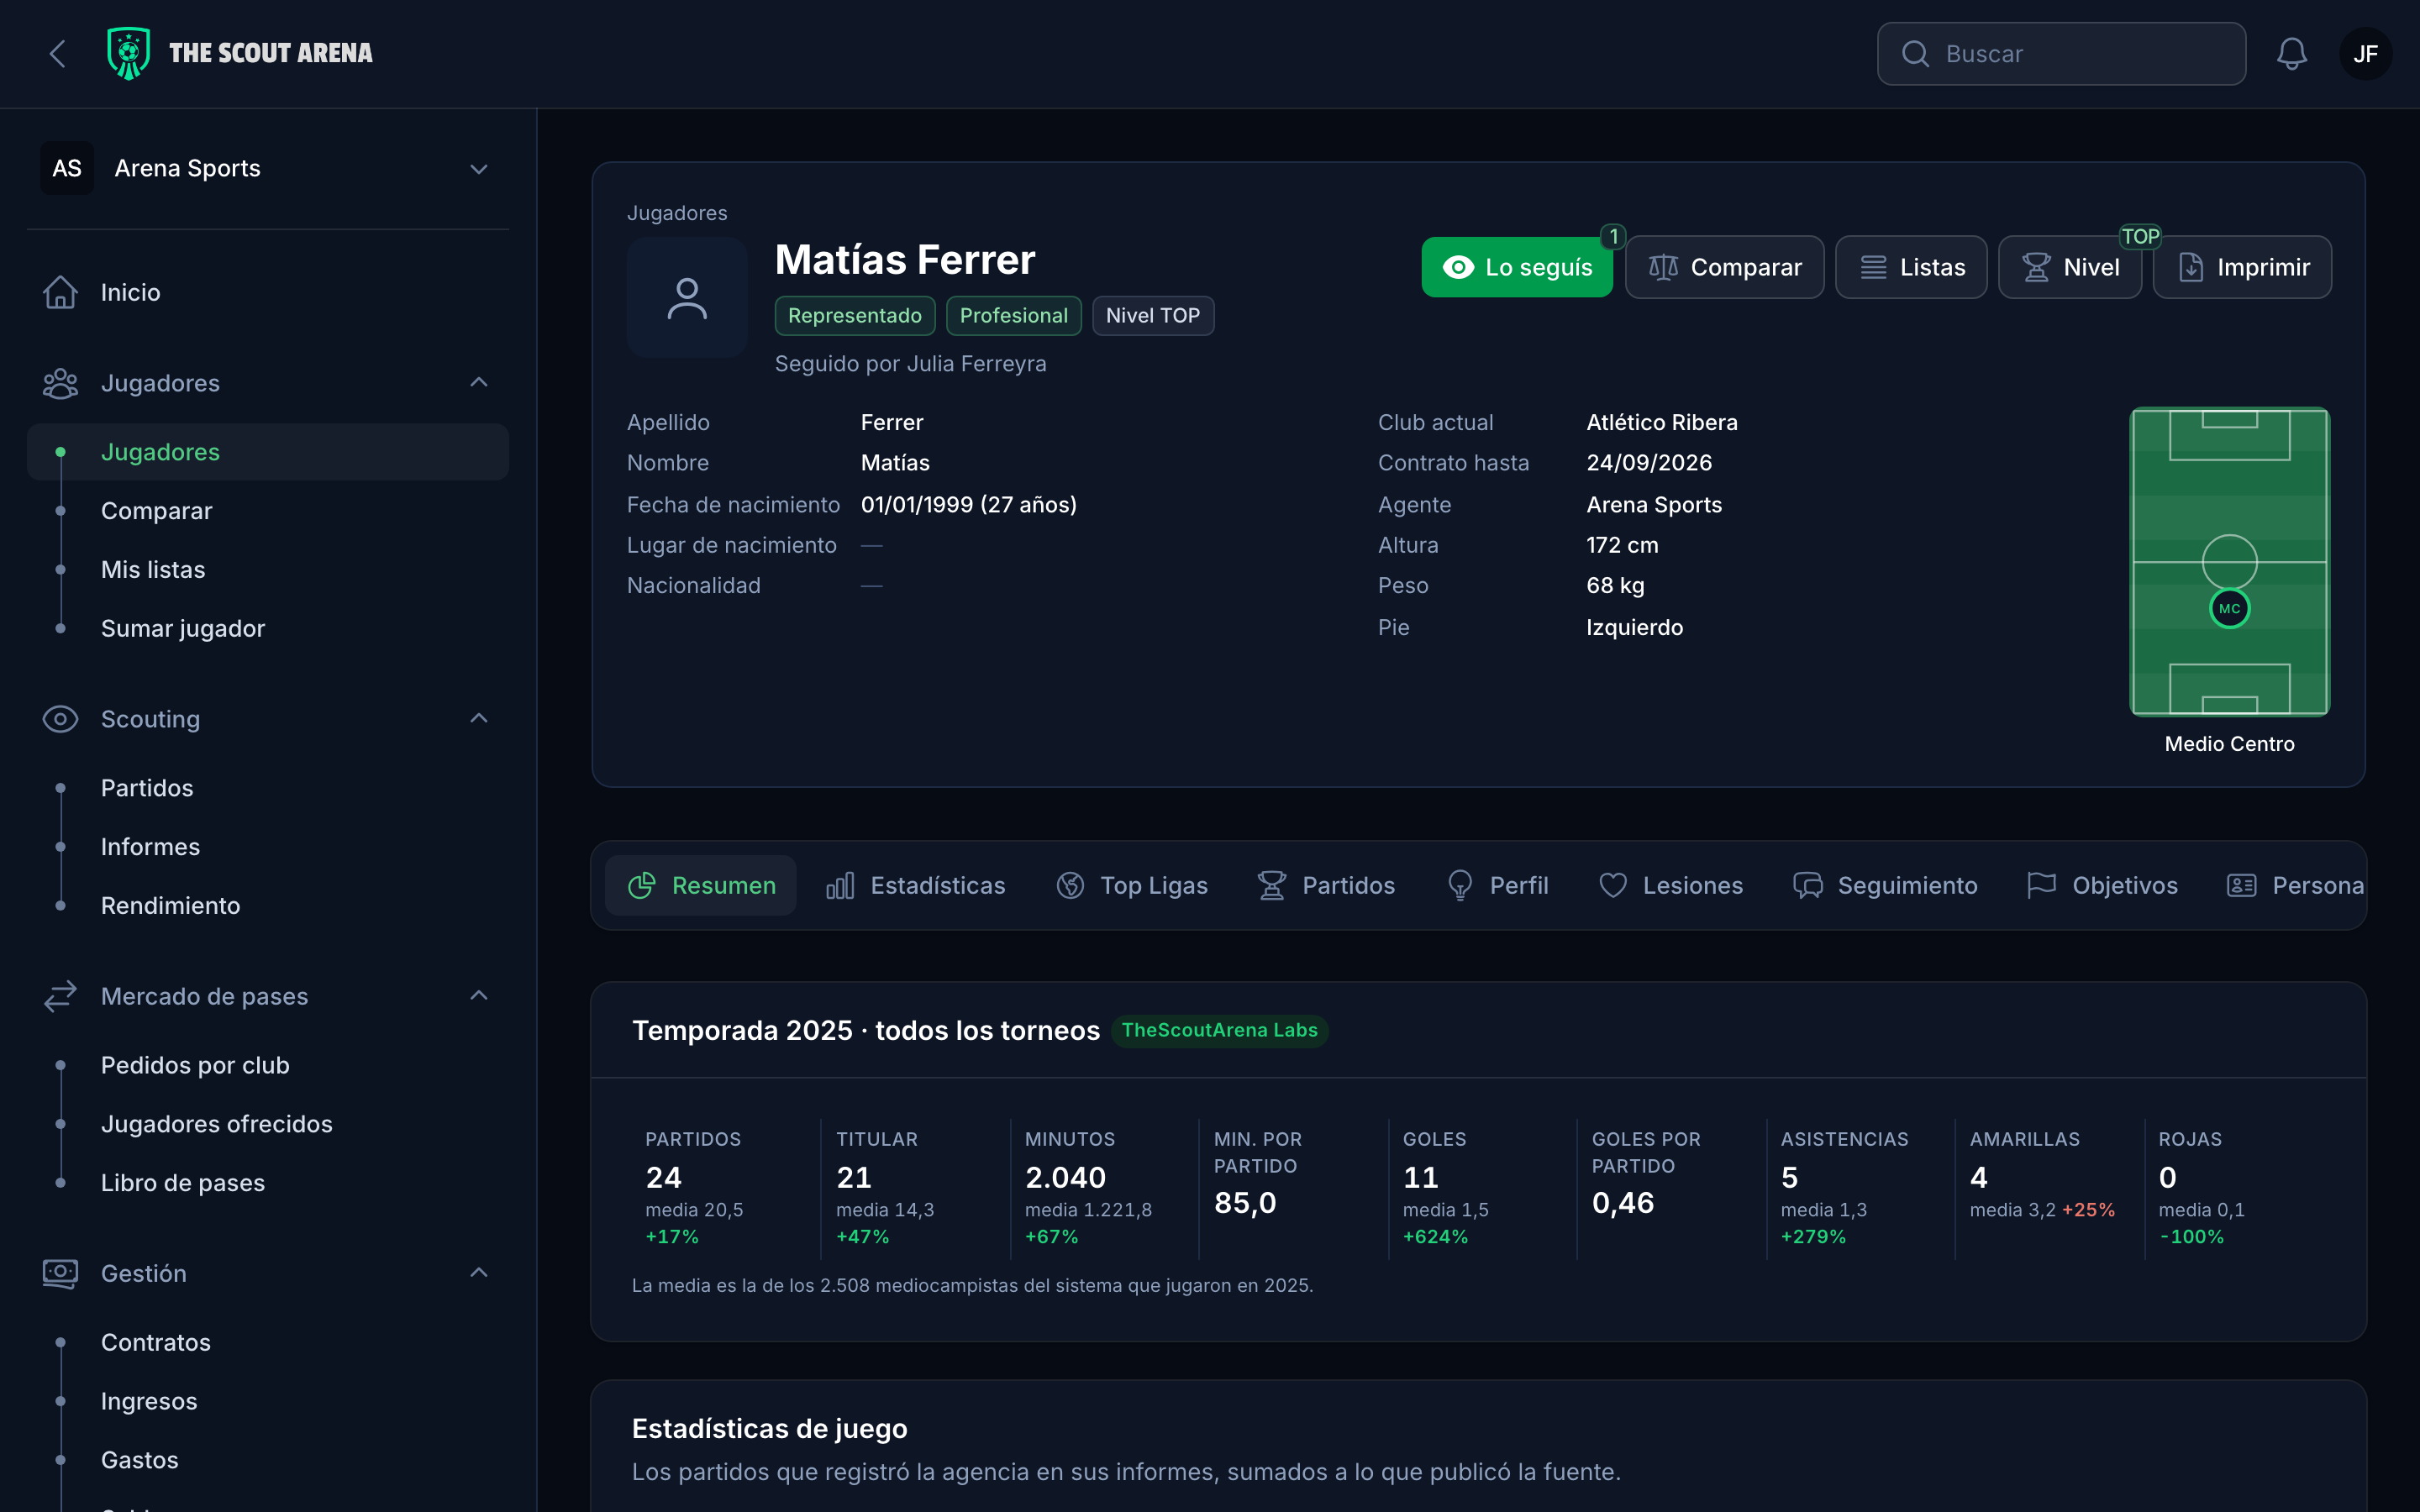Click the Inicio home icon

60,292
